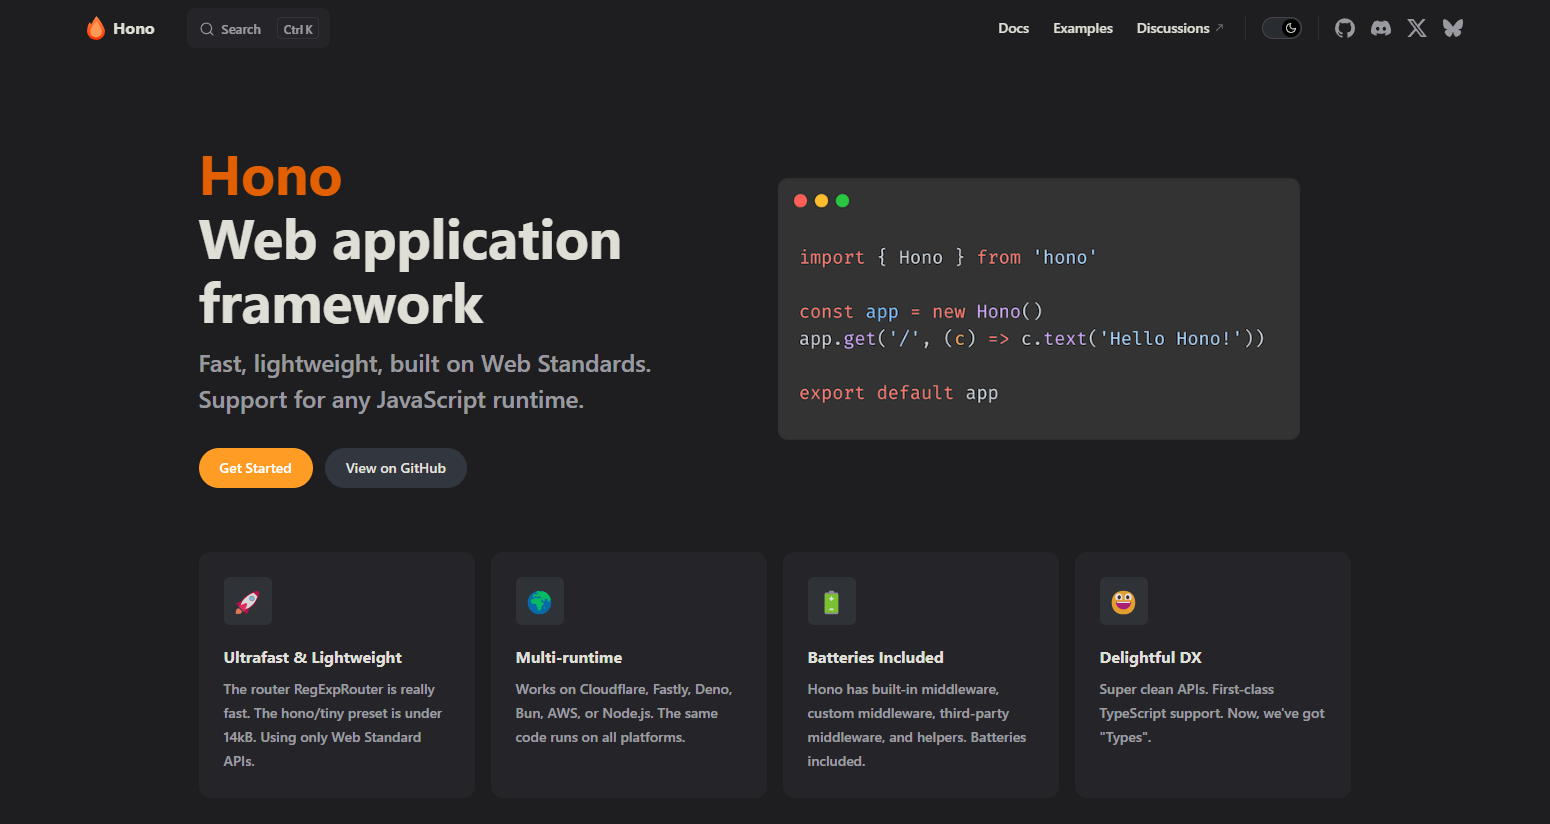
Task: Click the 'Web application framework' headline
Action: coord(410,272)
